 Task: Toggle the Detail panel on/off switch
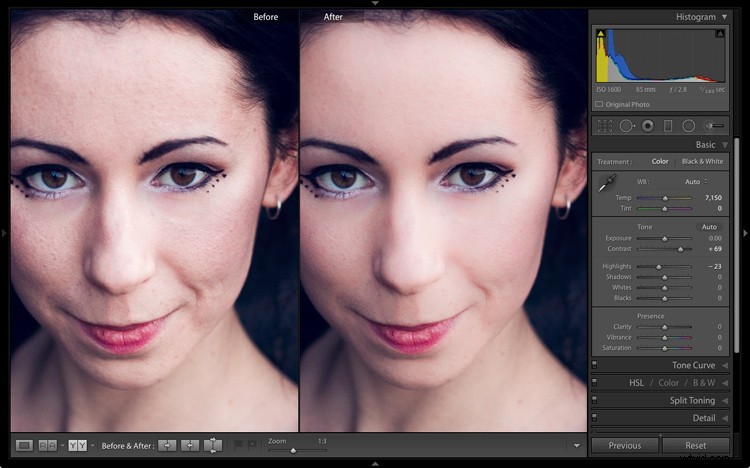pos(595,418)
